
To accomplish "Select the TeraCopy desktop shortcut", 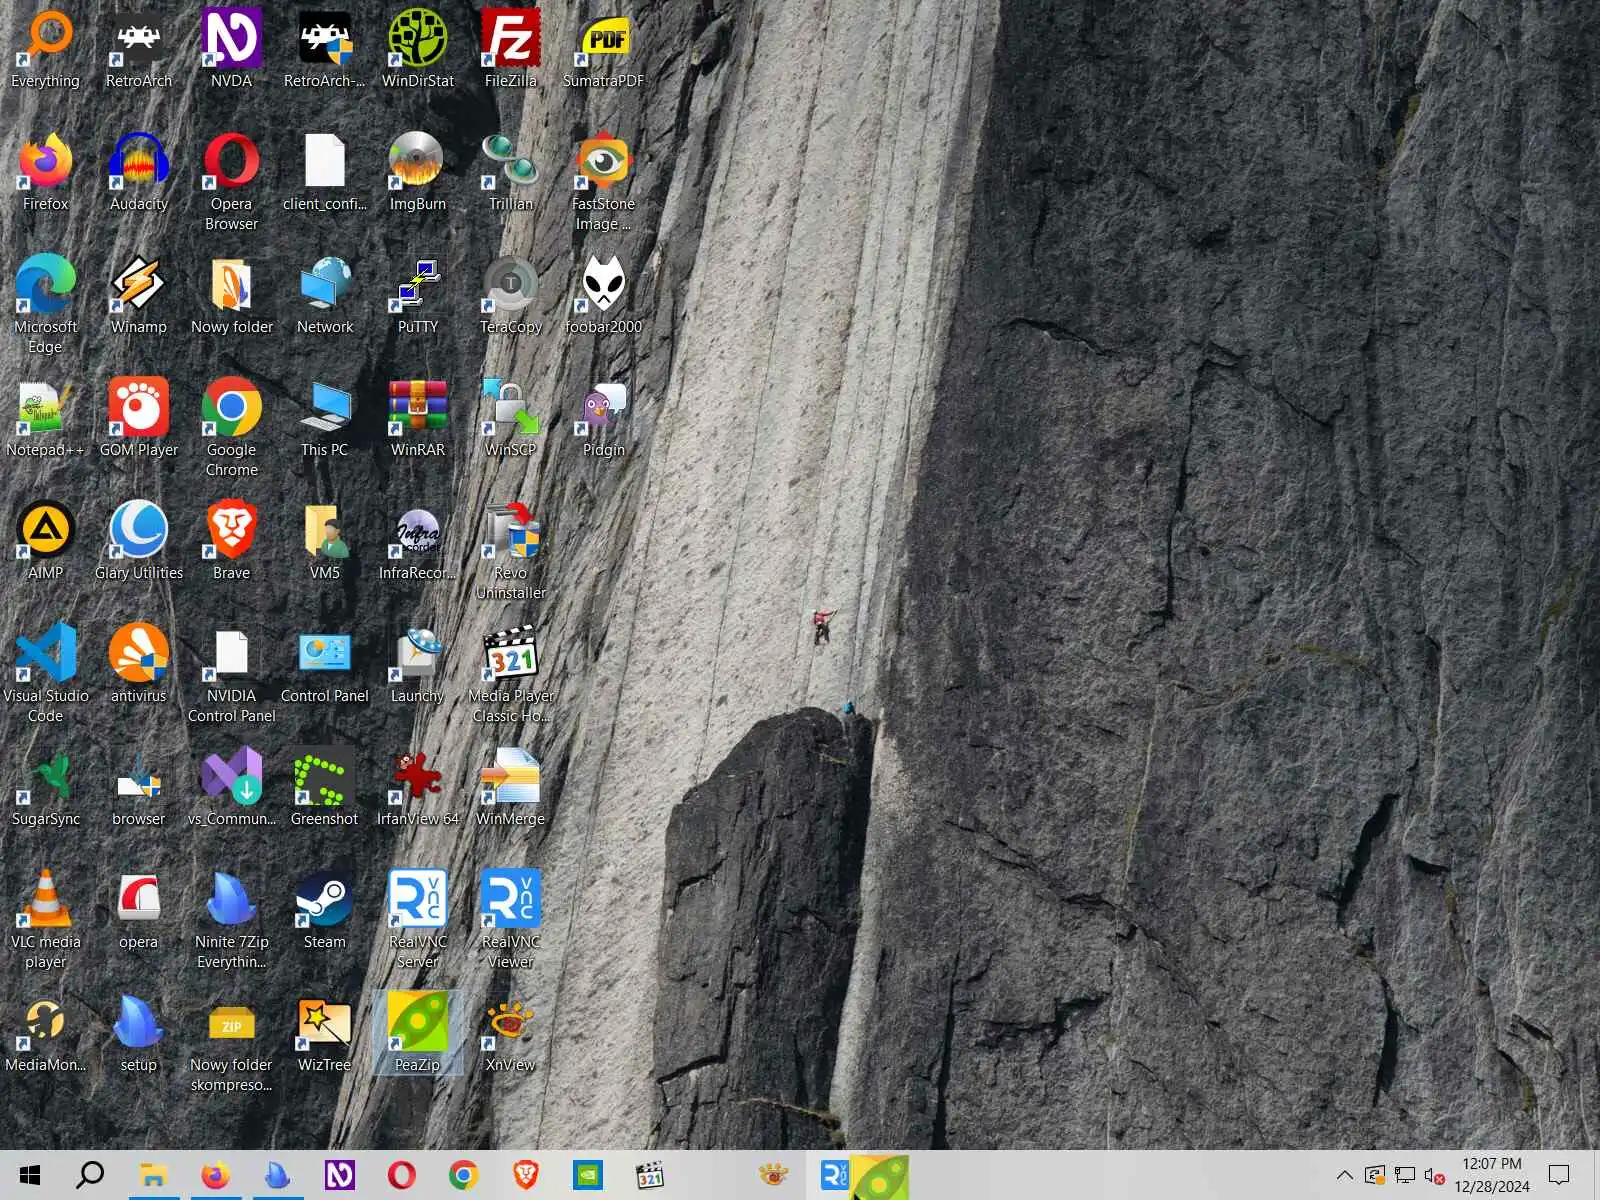I will click(511, 294).
